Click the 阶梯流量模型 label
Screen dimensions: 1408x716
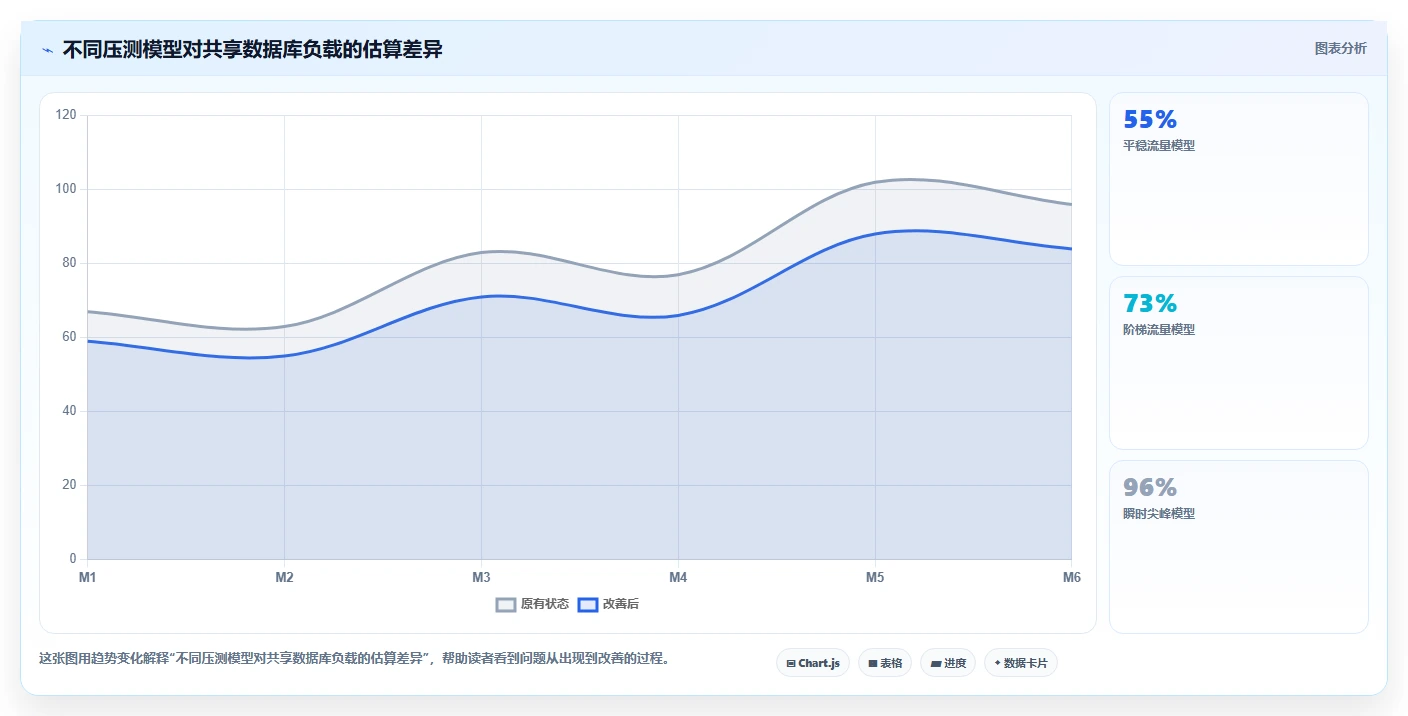tap(1159, 329)
